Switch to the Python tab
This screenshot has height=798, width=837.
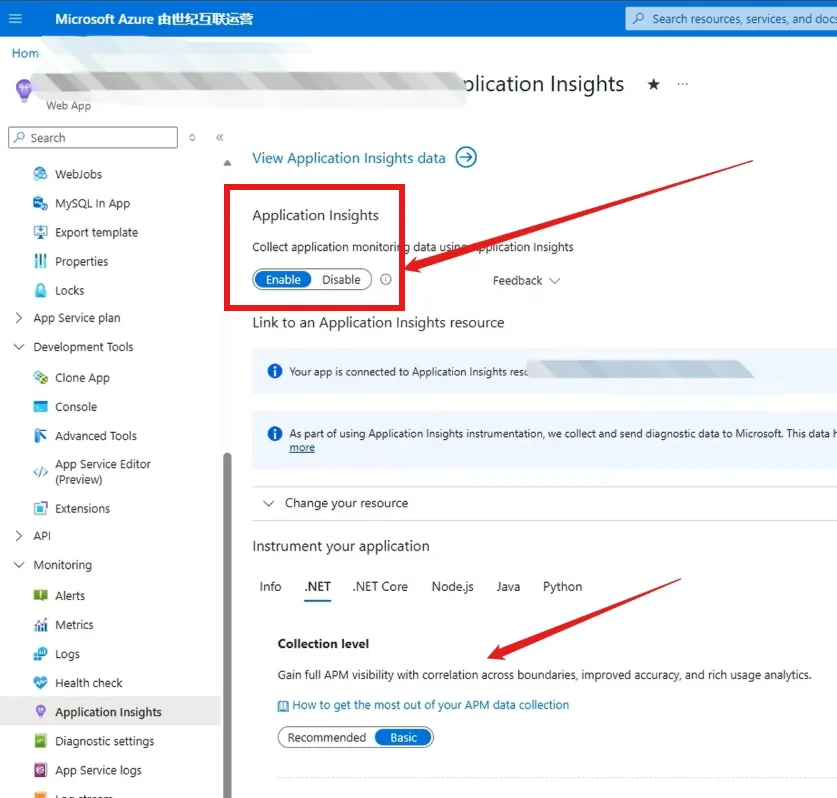[x=562, y=587]
